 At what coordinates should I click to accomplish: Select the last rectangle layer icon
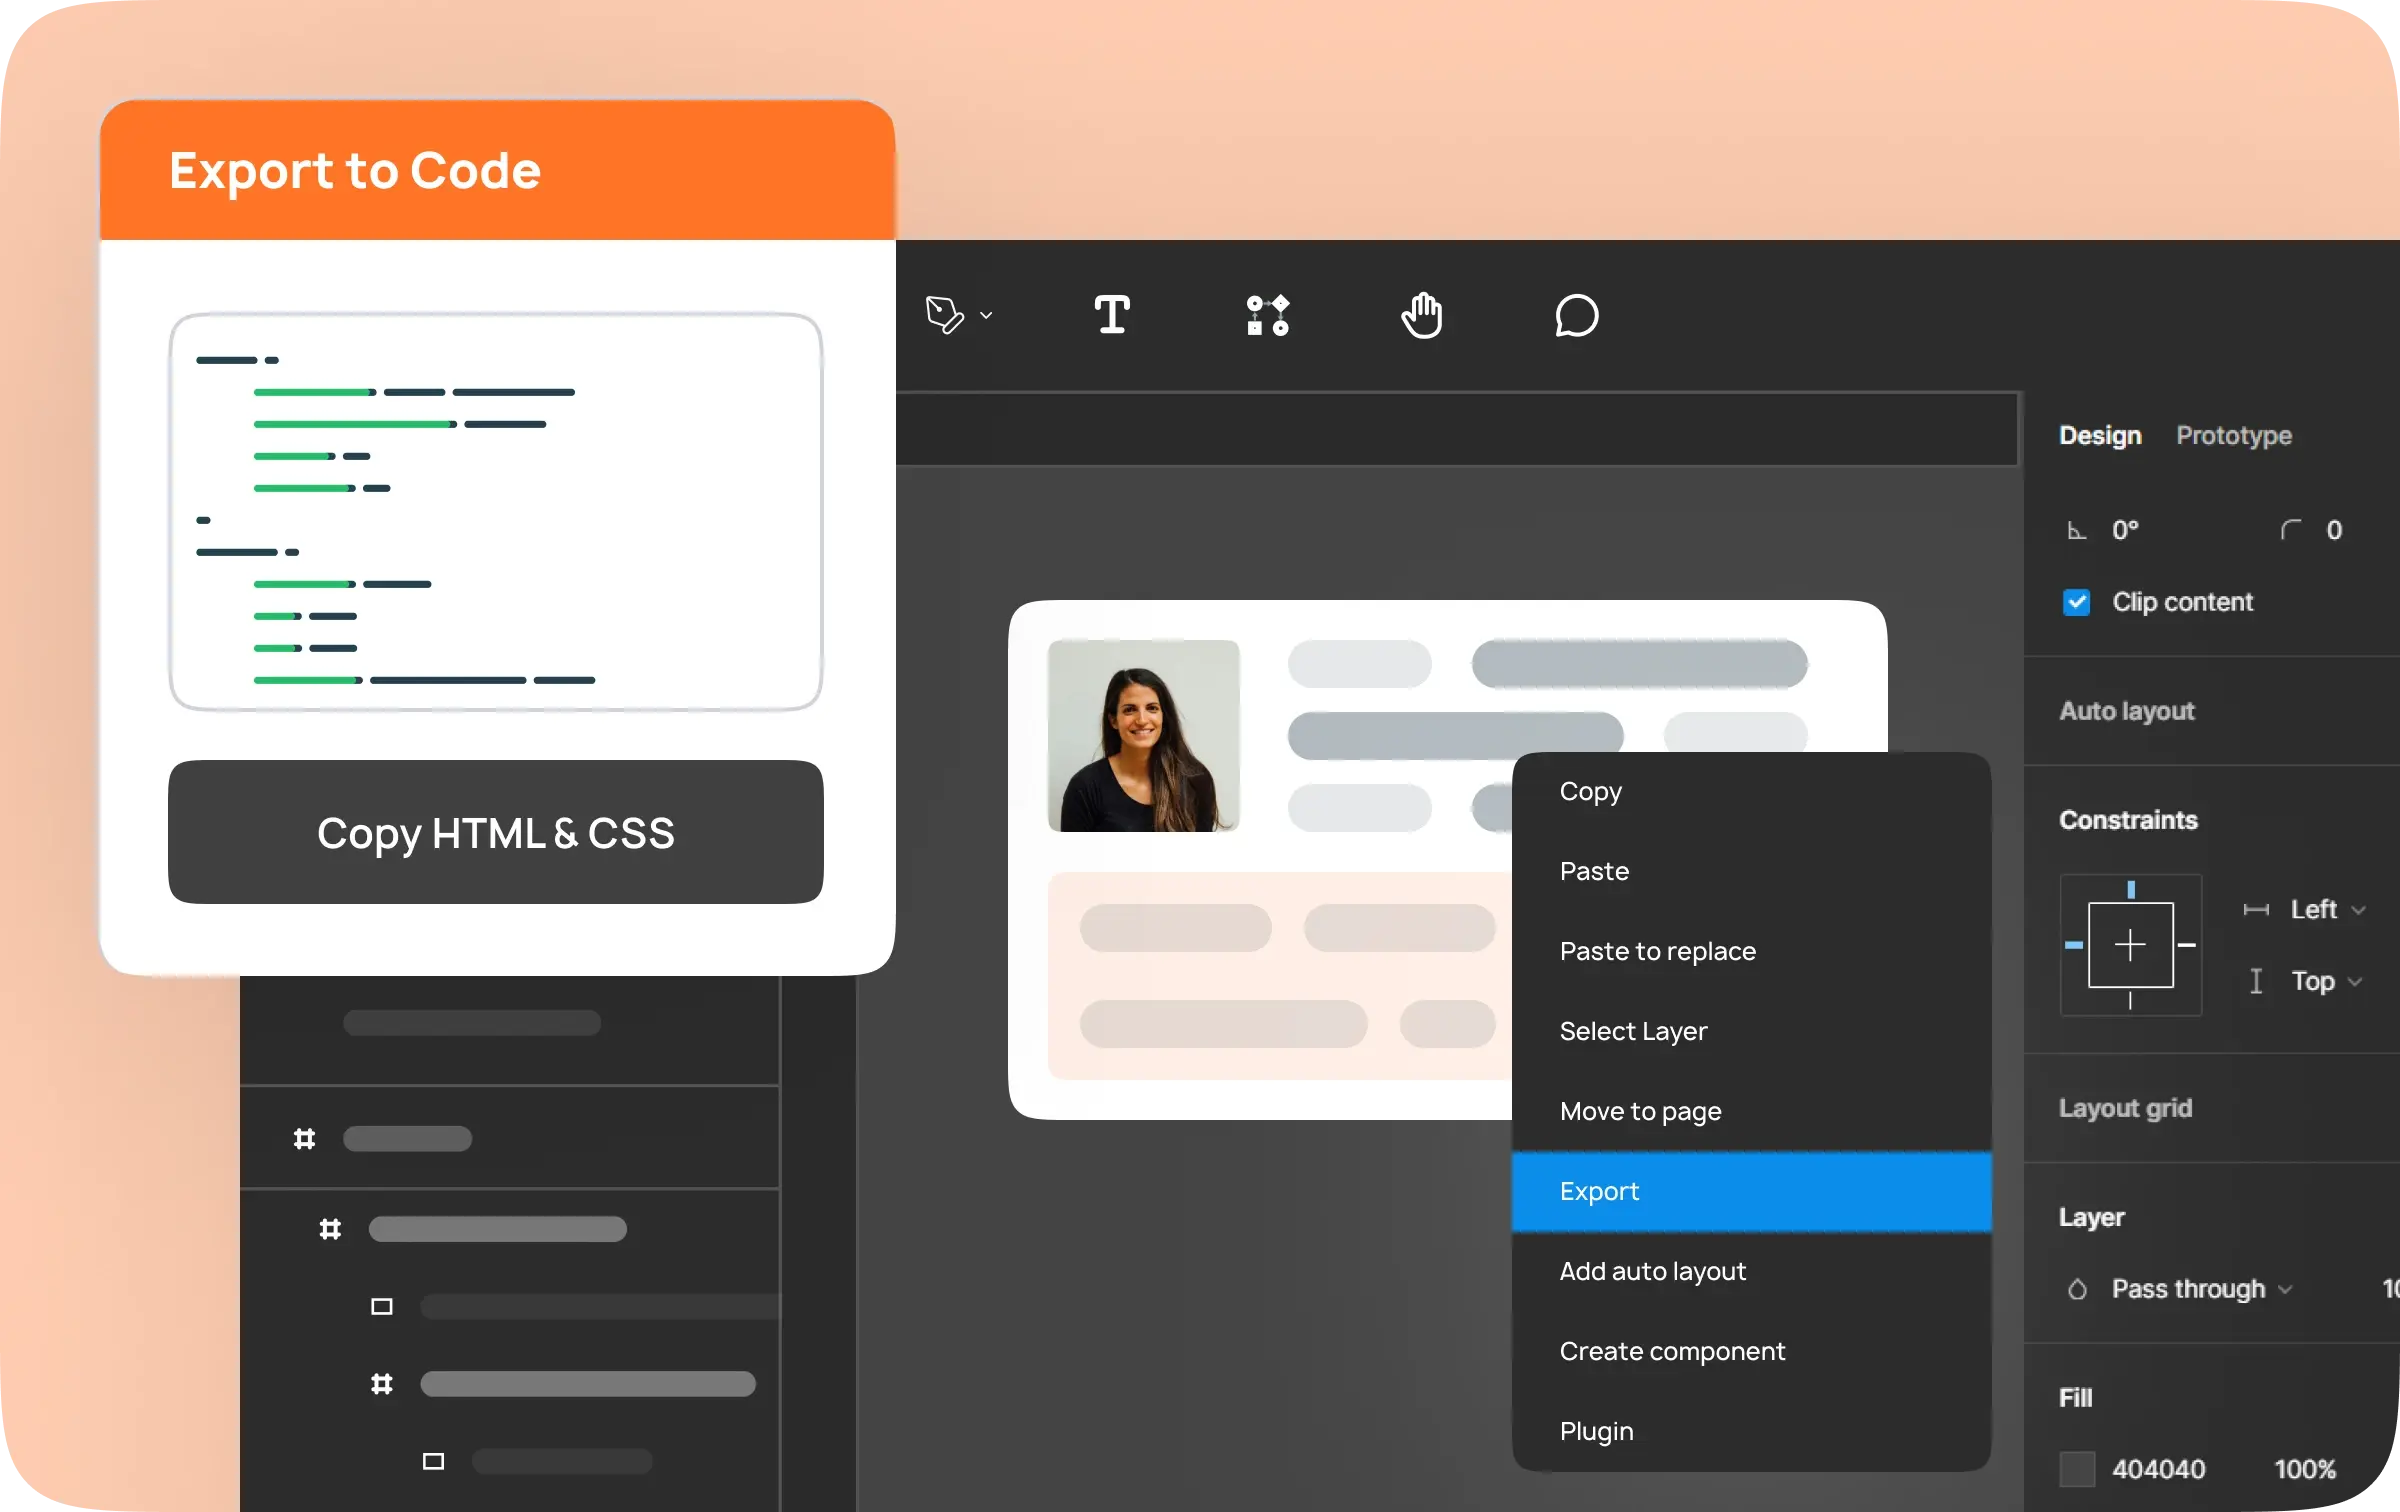coord(433,1461)
